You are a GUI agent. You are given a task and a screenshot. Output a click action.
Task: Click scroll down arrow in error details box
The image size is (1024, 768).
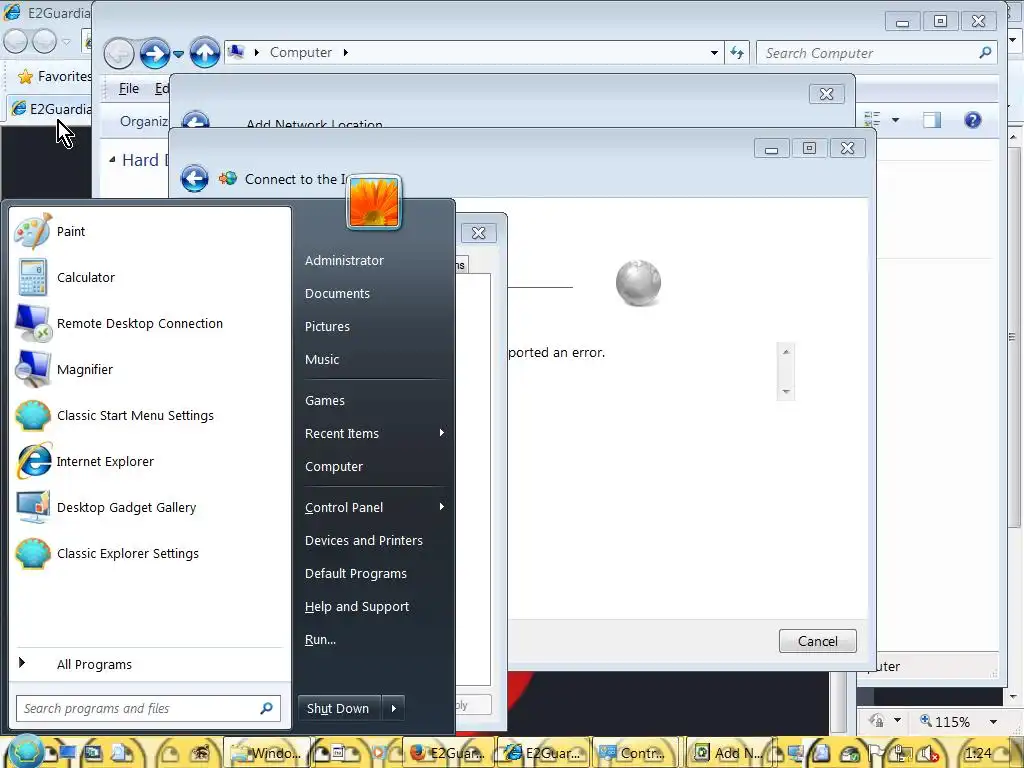coord(786,391)
